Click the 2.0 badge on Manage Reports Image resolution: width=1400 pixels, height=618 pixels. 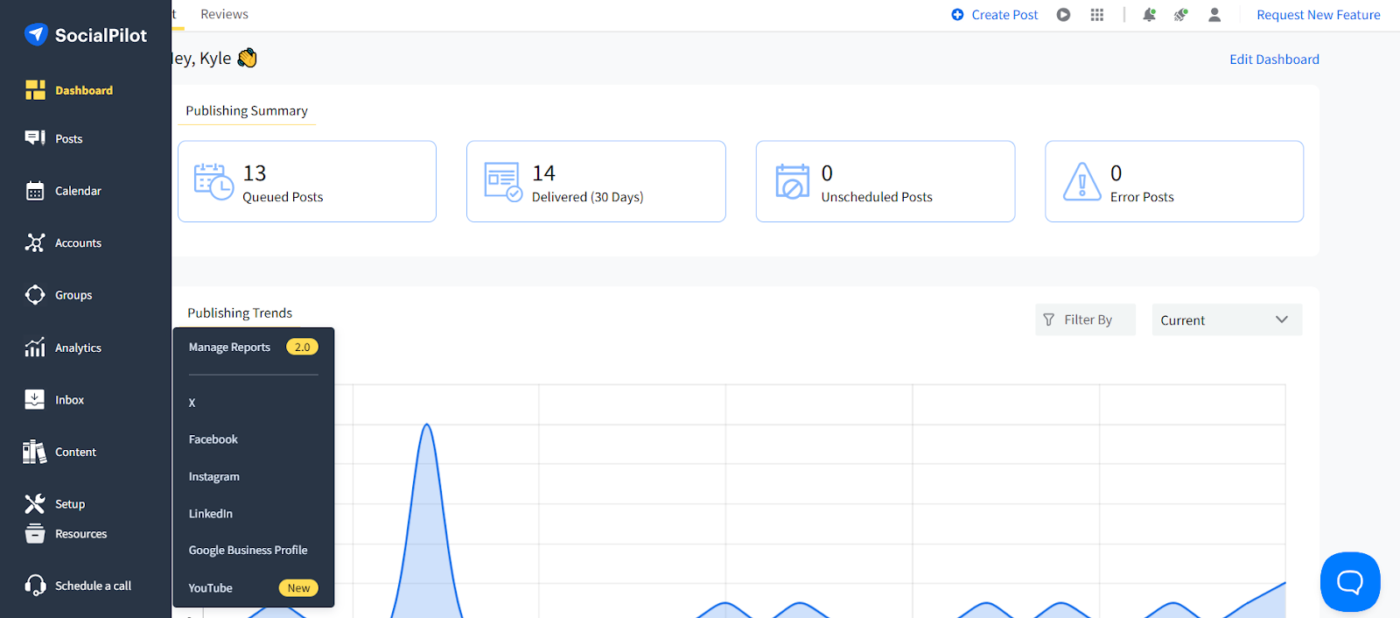302,347
